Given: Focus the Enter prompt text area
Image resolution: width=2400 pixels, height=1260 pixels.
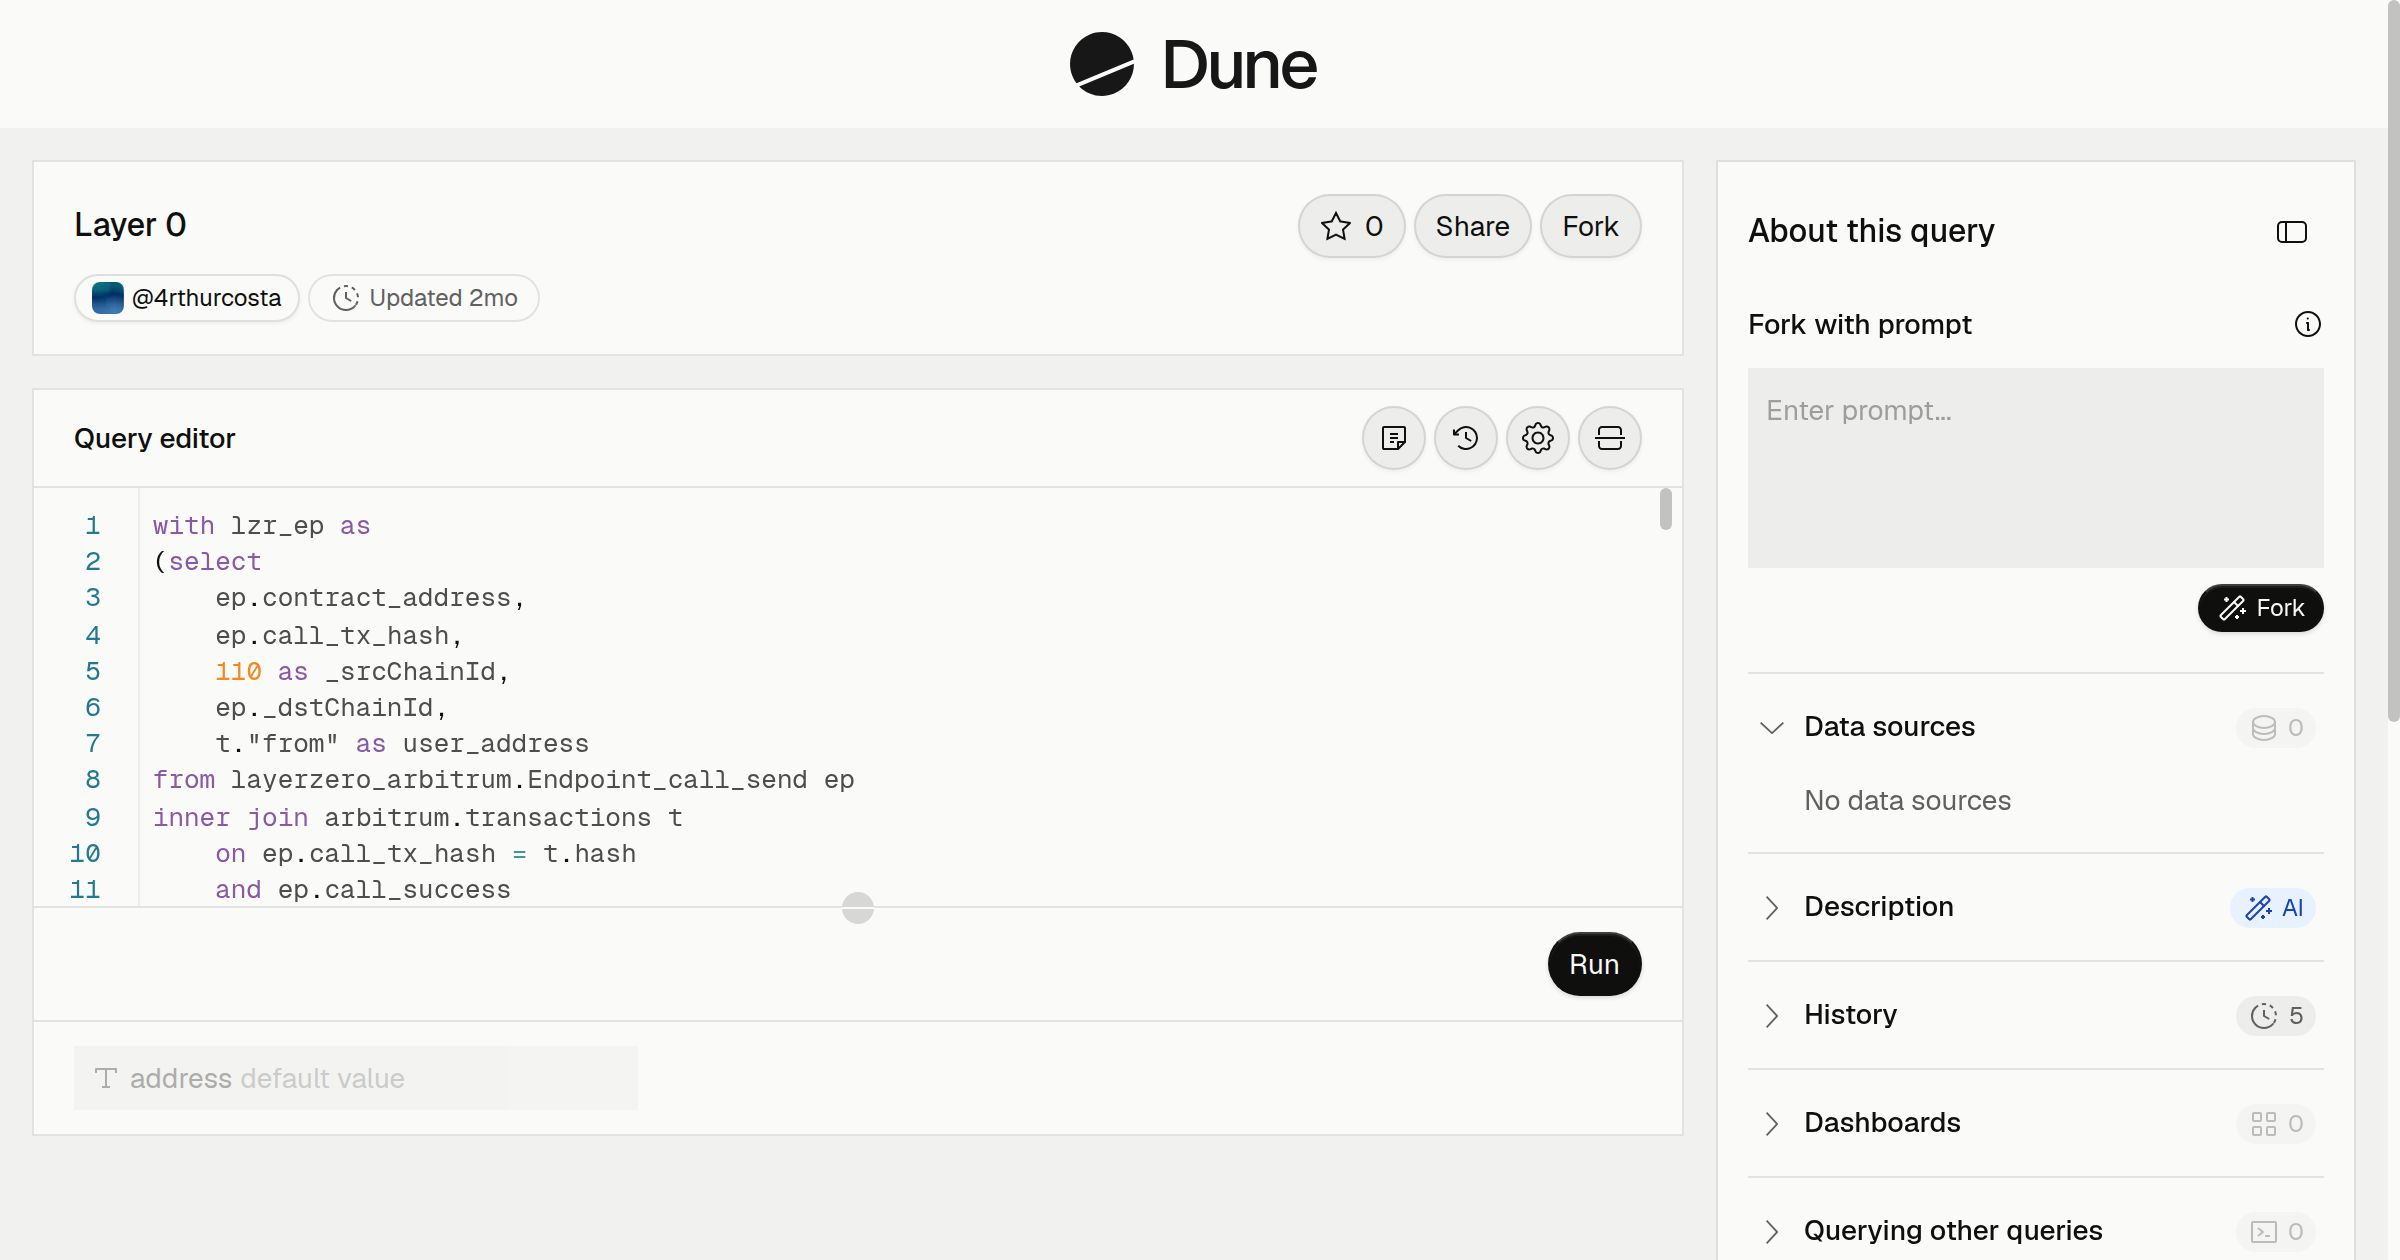Looking at the screenshot, I should (2035, 468).
